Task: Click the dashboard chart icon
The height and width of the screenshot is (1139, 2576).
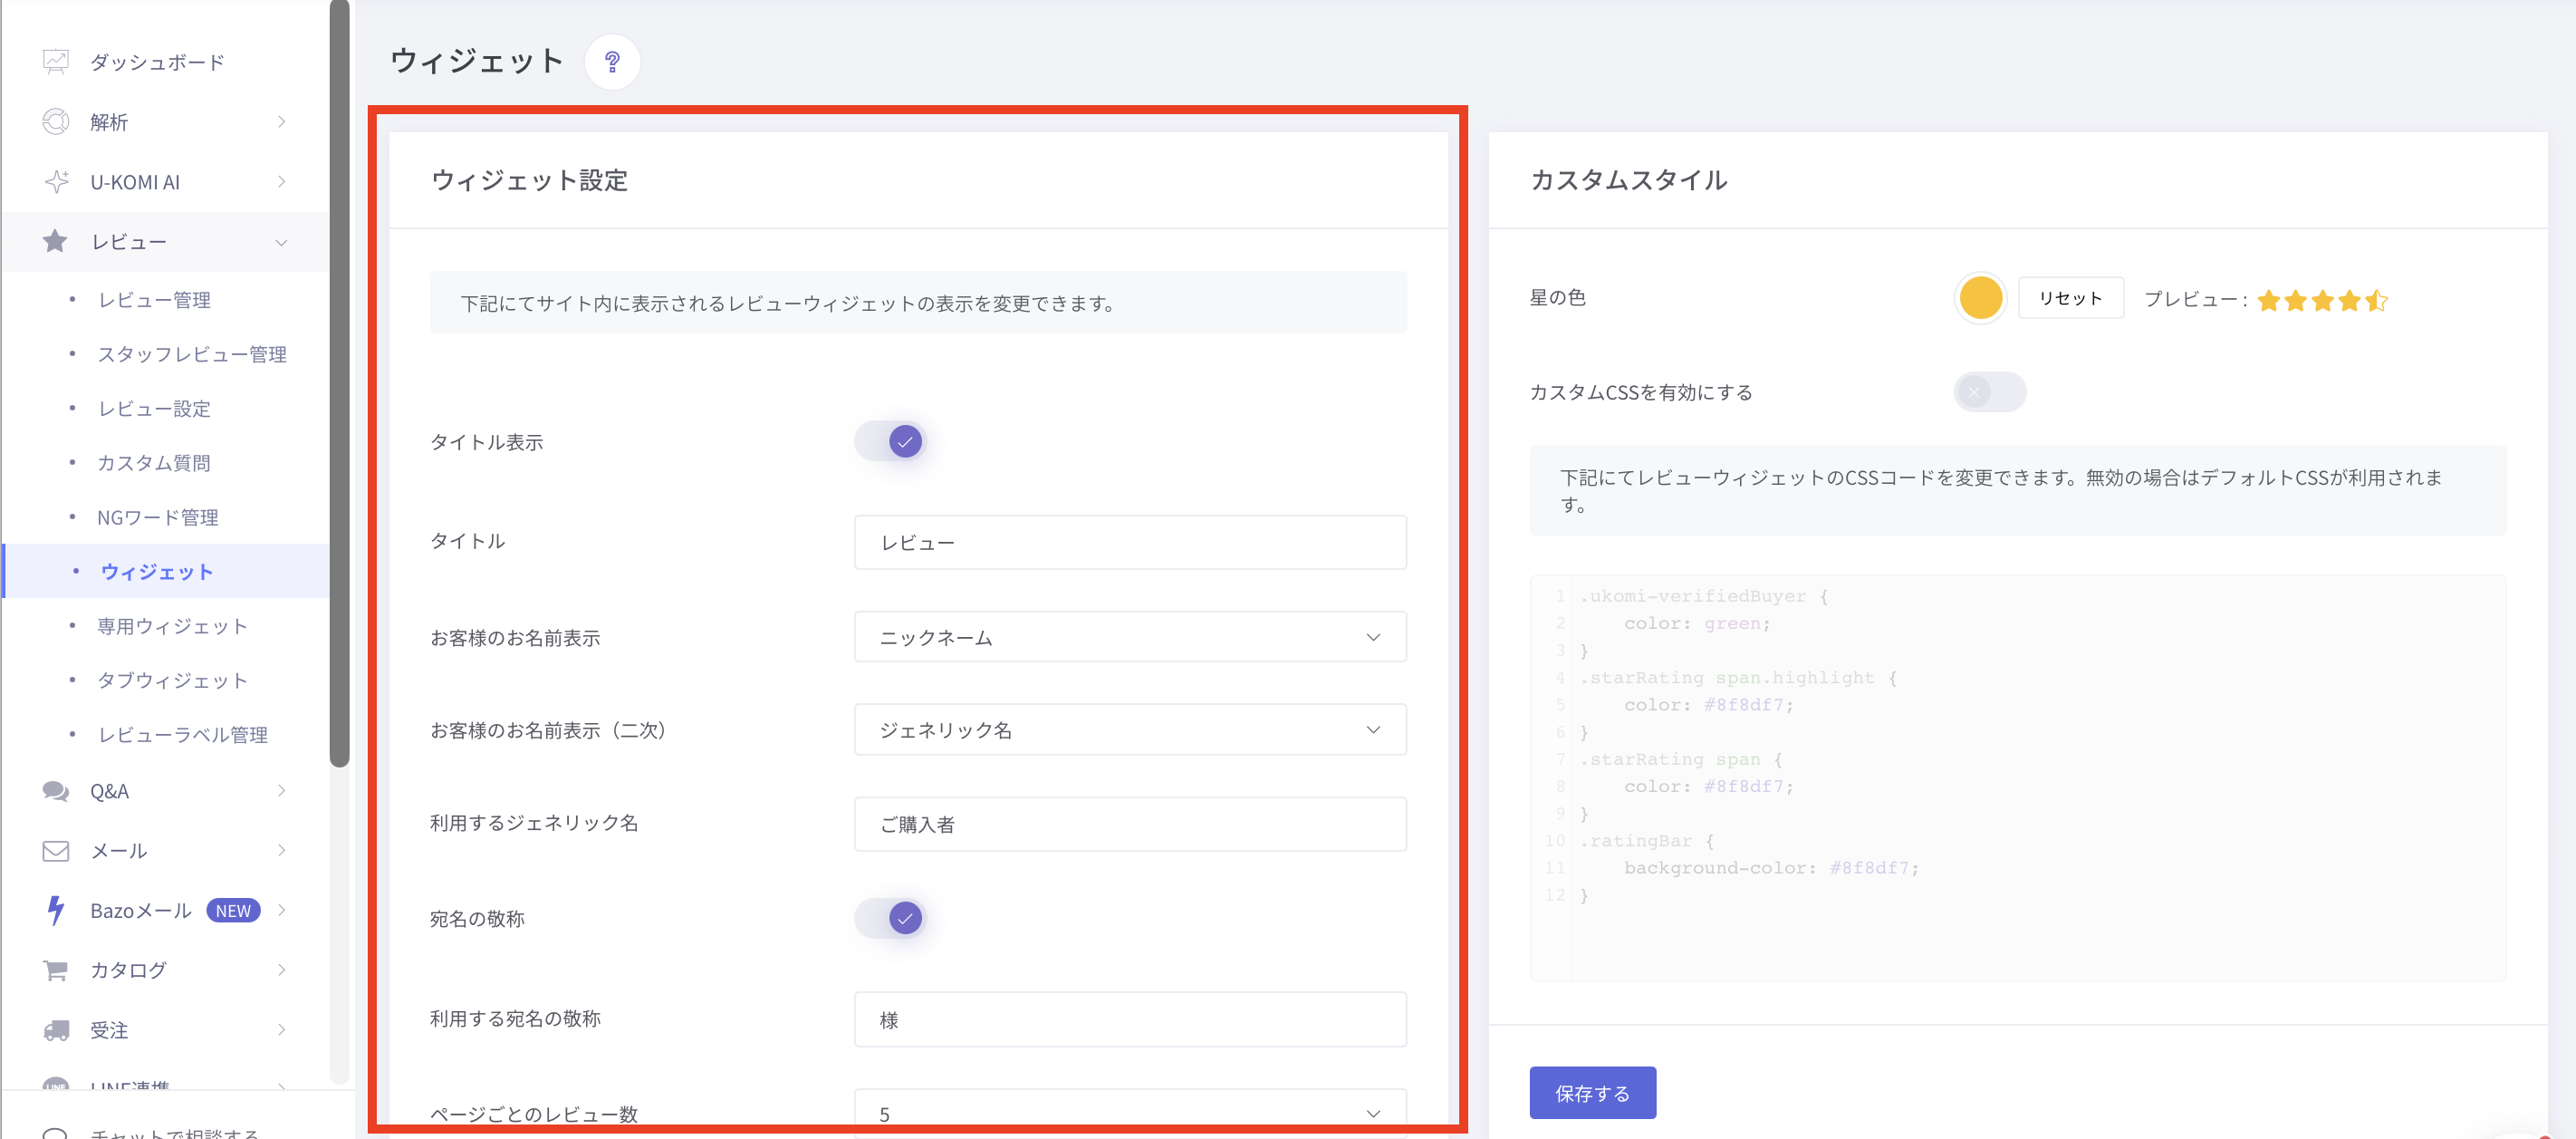Action: tap(56, 62)
